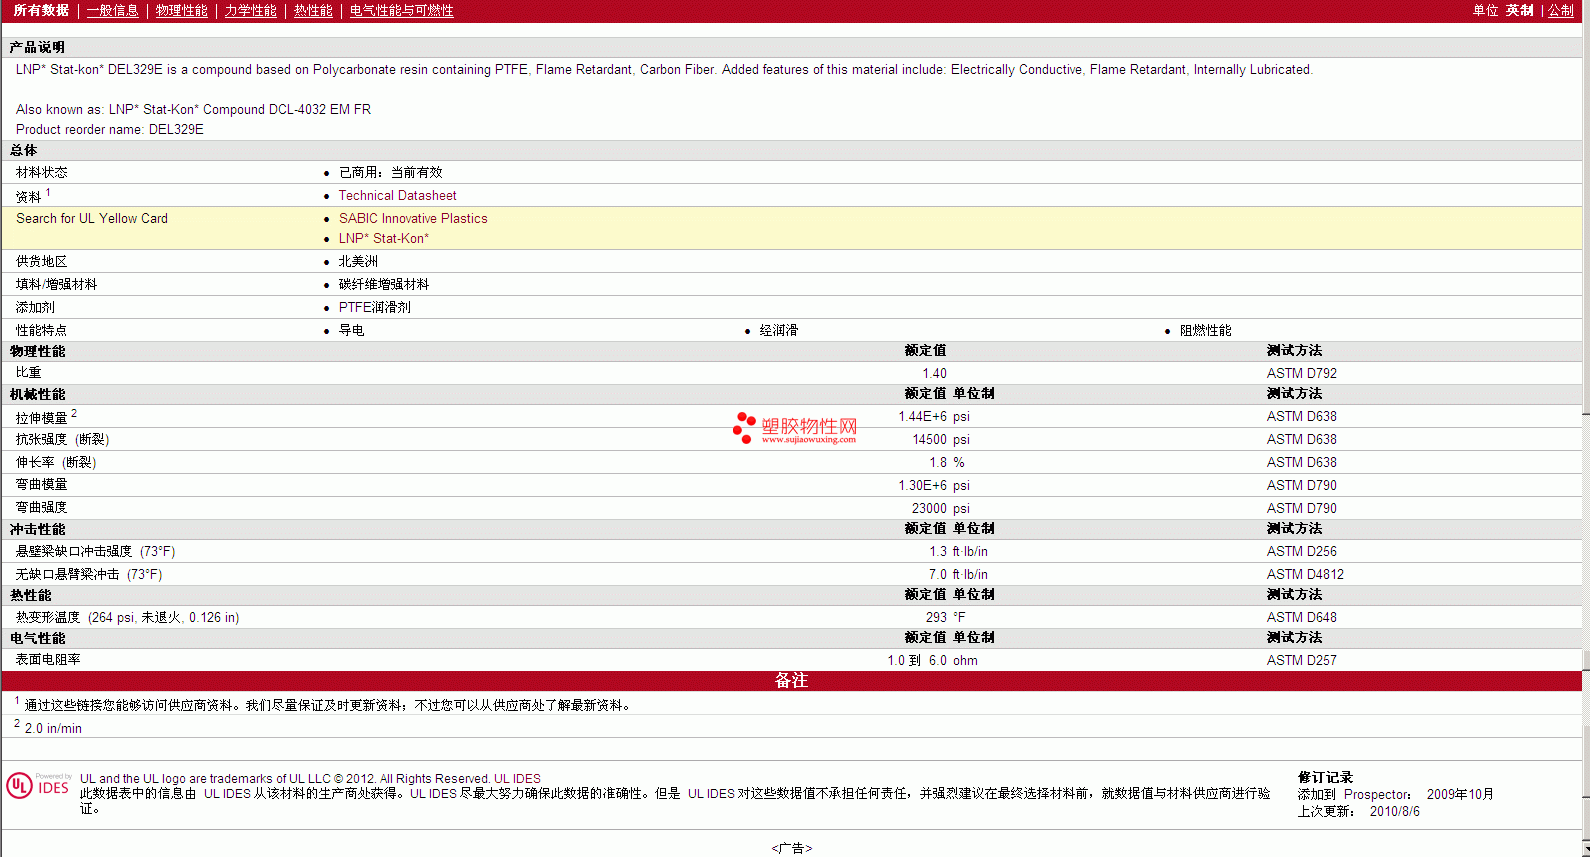Open the 力学性能 tab
Image resolution: width=1590 pixels, height=857 pixels.
[250, 10]
